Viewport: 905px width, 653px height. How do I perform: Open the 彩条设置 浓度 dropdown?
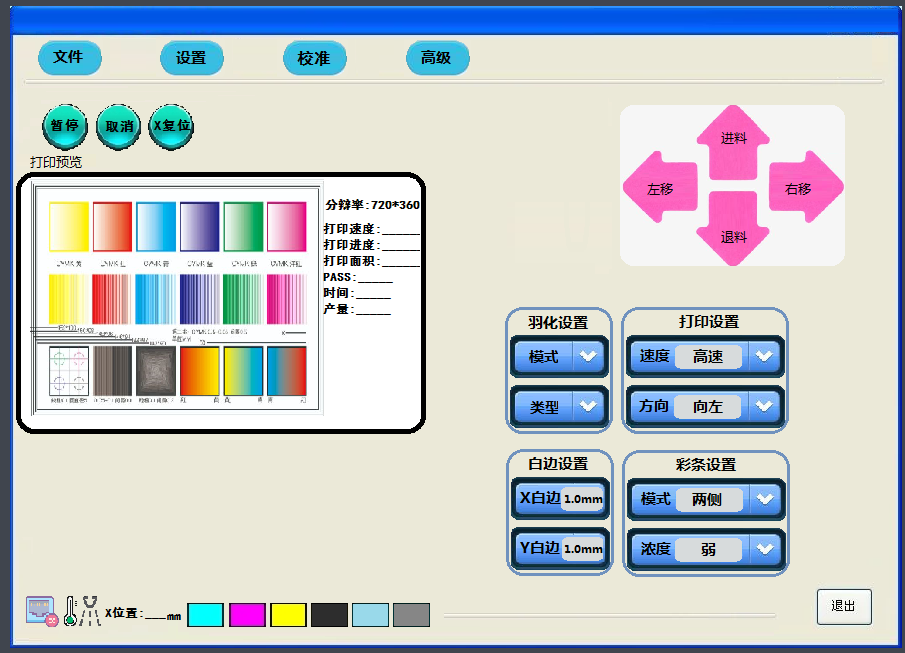(x=764, y=549)
